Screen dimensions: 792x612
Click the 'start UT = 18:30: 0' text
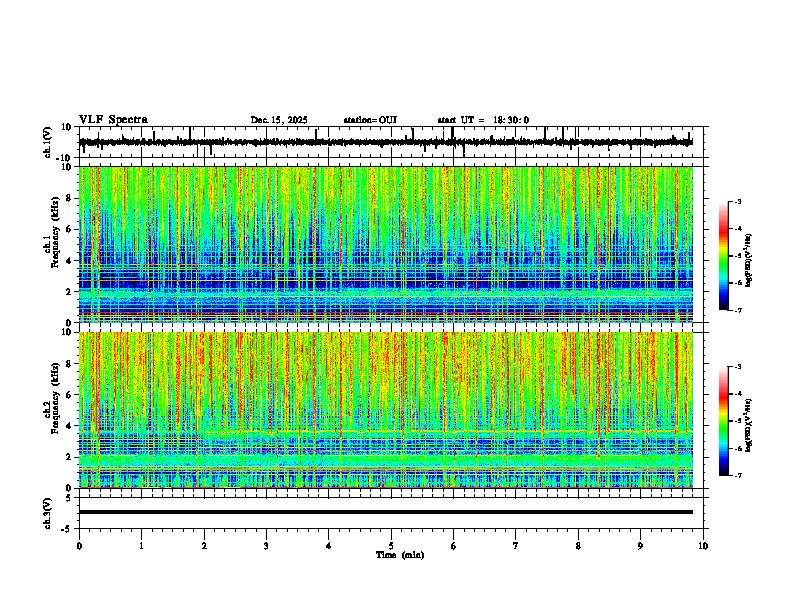483,120
